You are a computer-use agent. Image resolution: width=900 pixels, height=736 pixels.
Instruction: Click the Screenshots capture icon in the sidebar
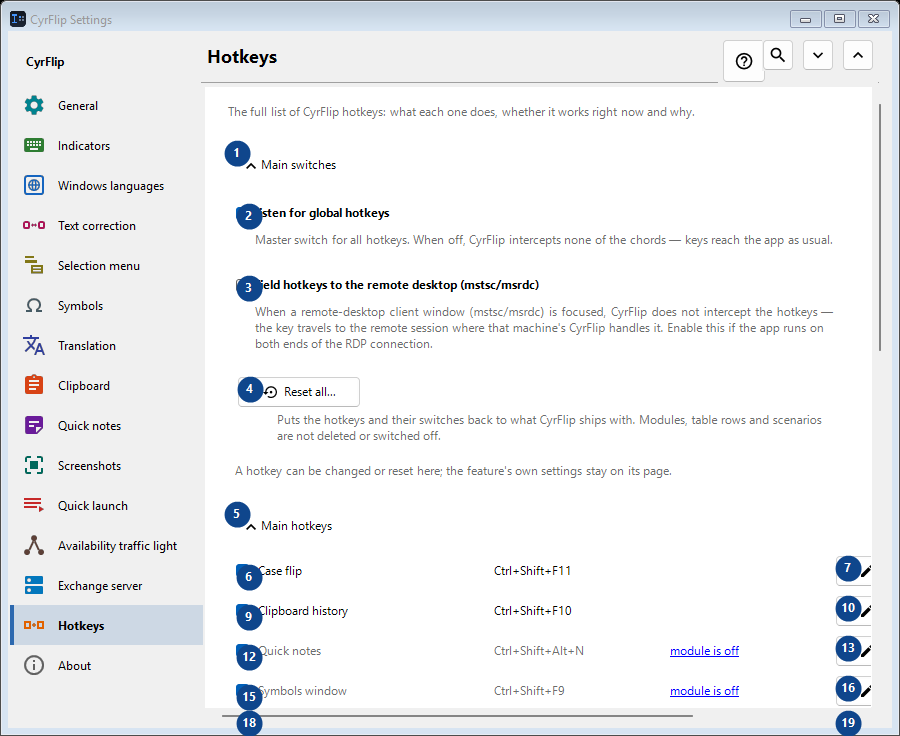coord(34,466)
